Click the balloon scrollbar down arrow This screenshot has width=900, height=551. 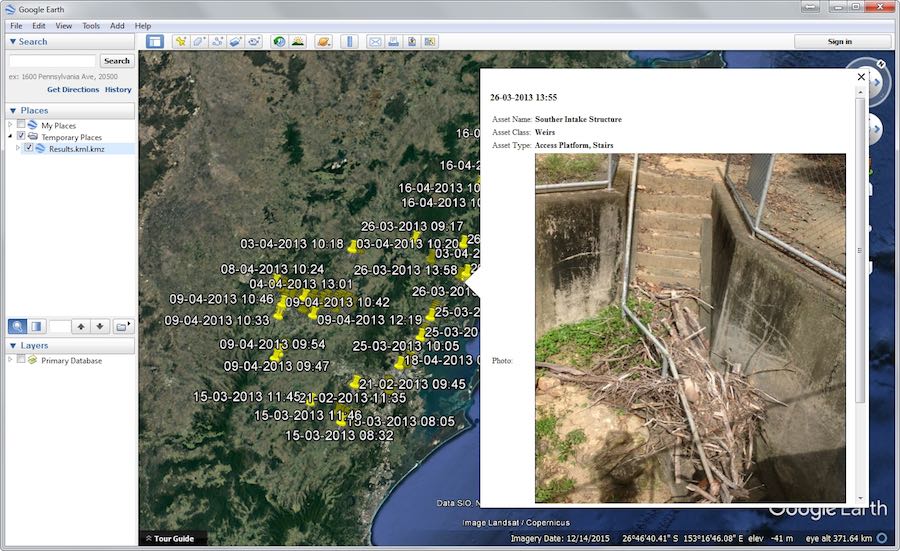(x=860, y=498)
